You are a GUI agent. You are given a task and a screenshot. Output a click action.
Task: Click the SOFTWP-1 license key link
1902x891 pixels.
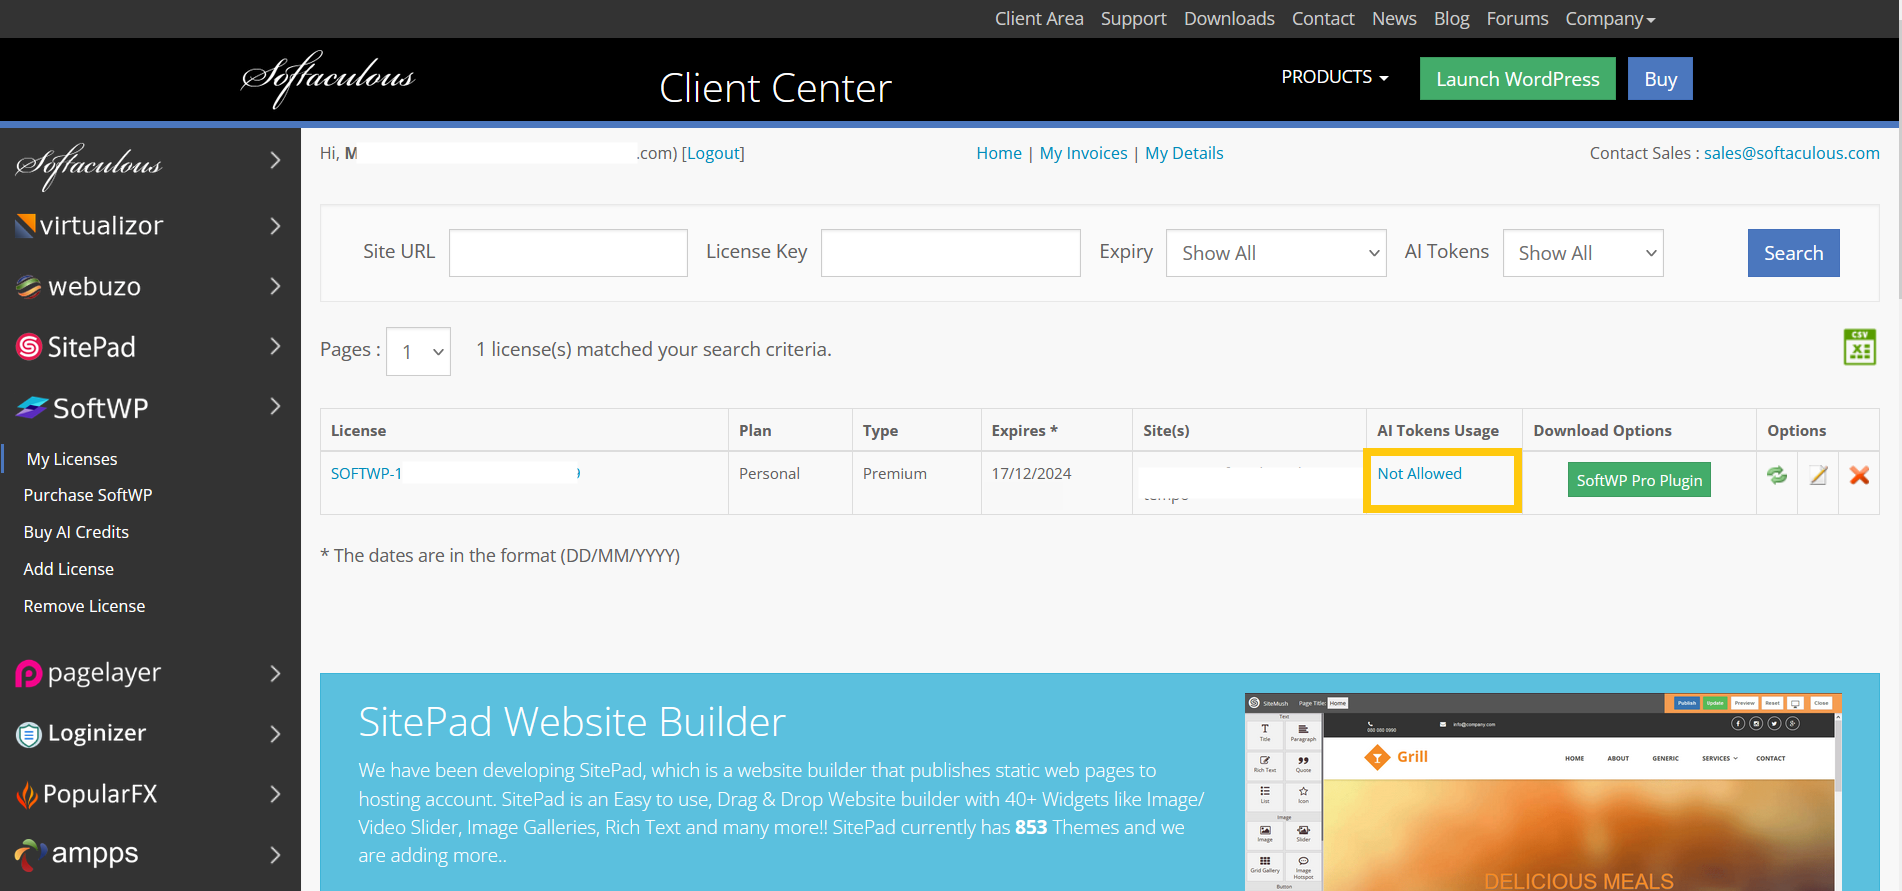[x=366, y=473]
